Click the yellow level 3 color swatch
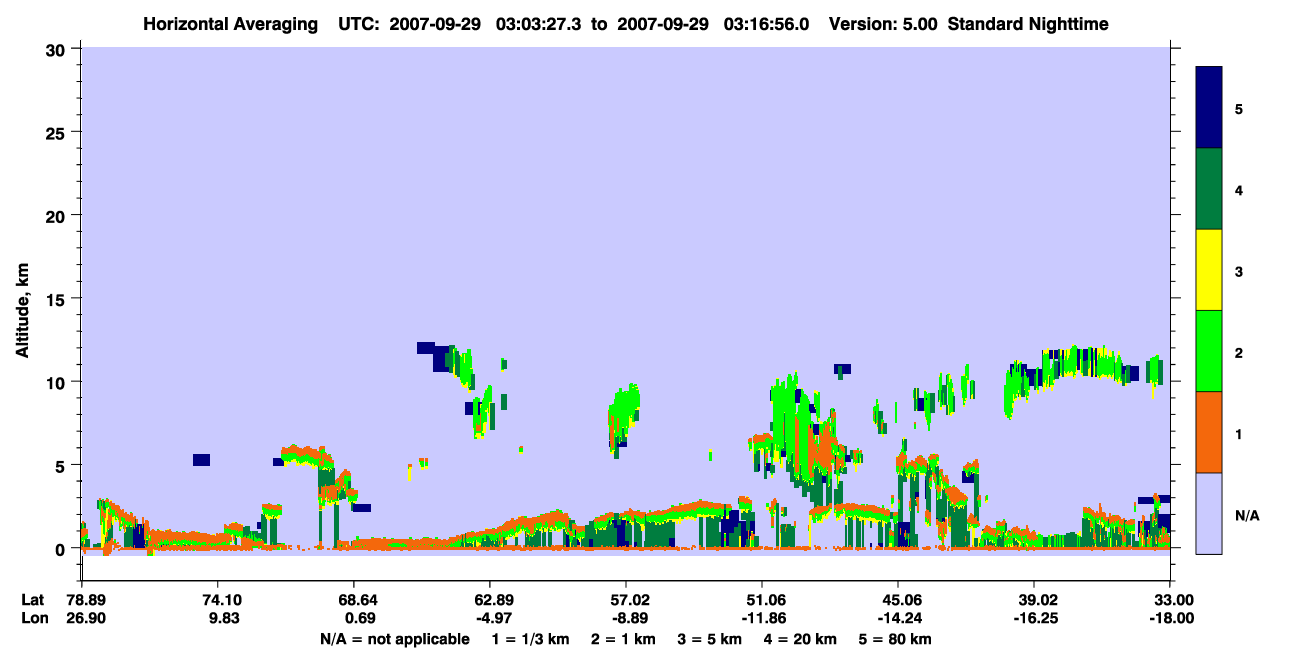 tap(1209, 270)
